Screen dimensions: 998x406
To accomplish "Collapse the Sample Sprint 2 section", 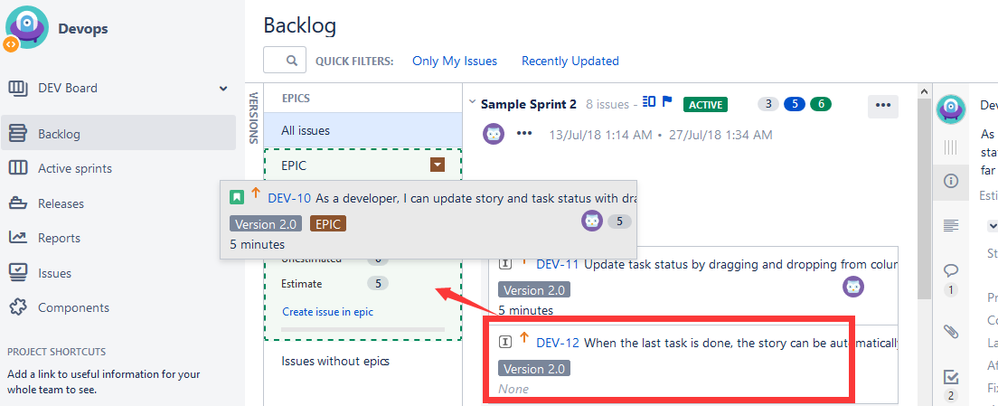I will pos(472,102).
